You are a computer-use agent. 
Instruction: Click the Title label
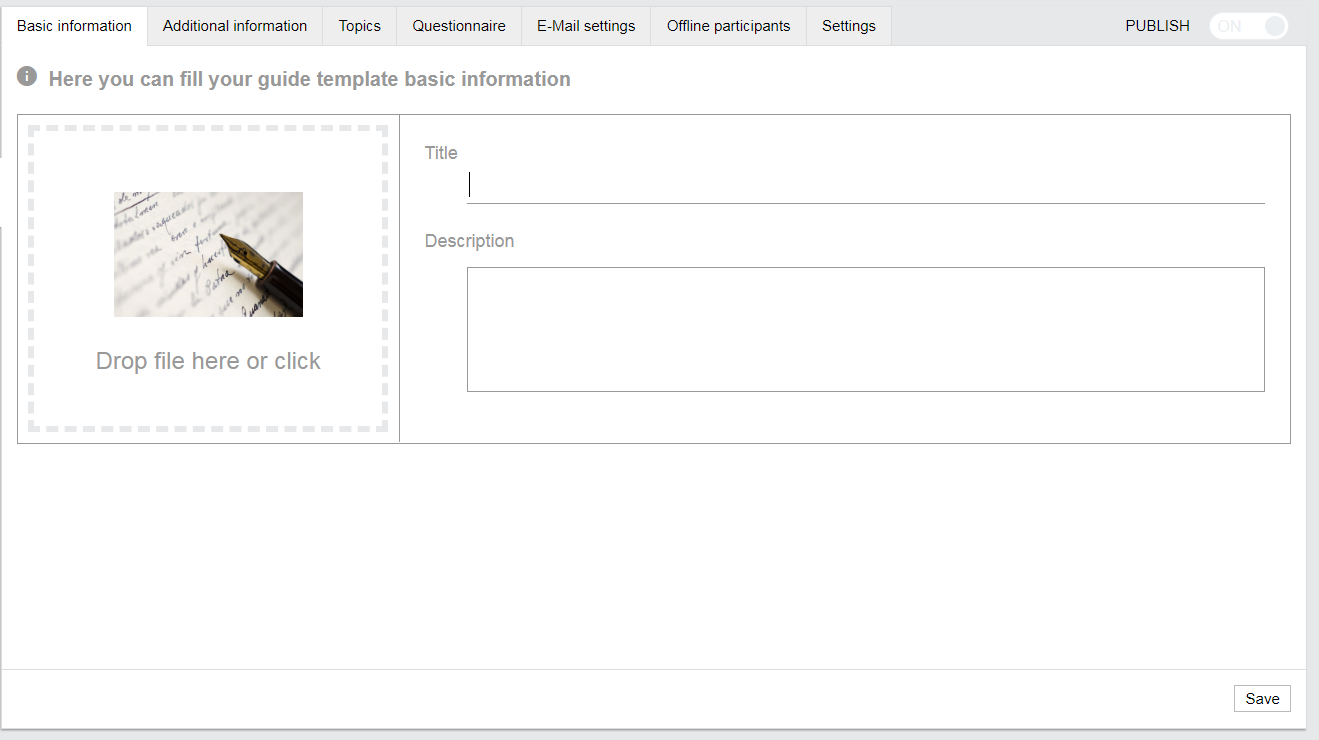pos(441,153)
